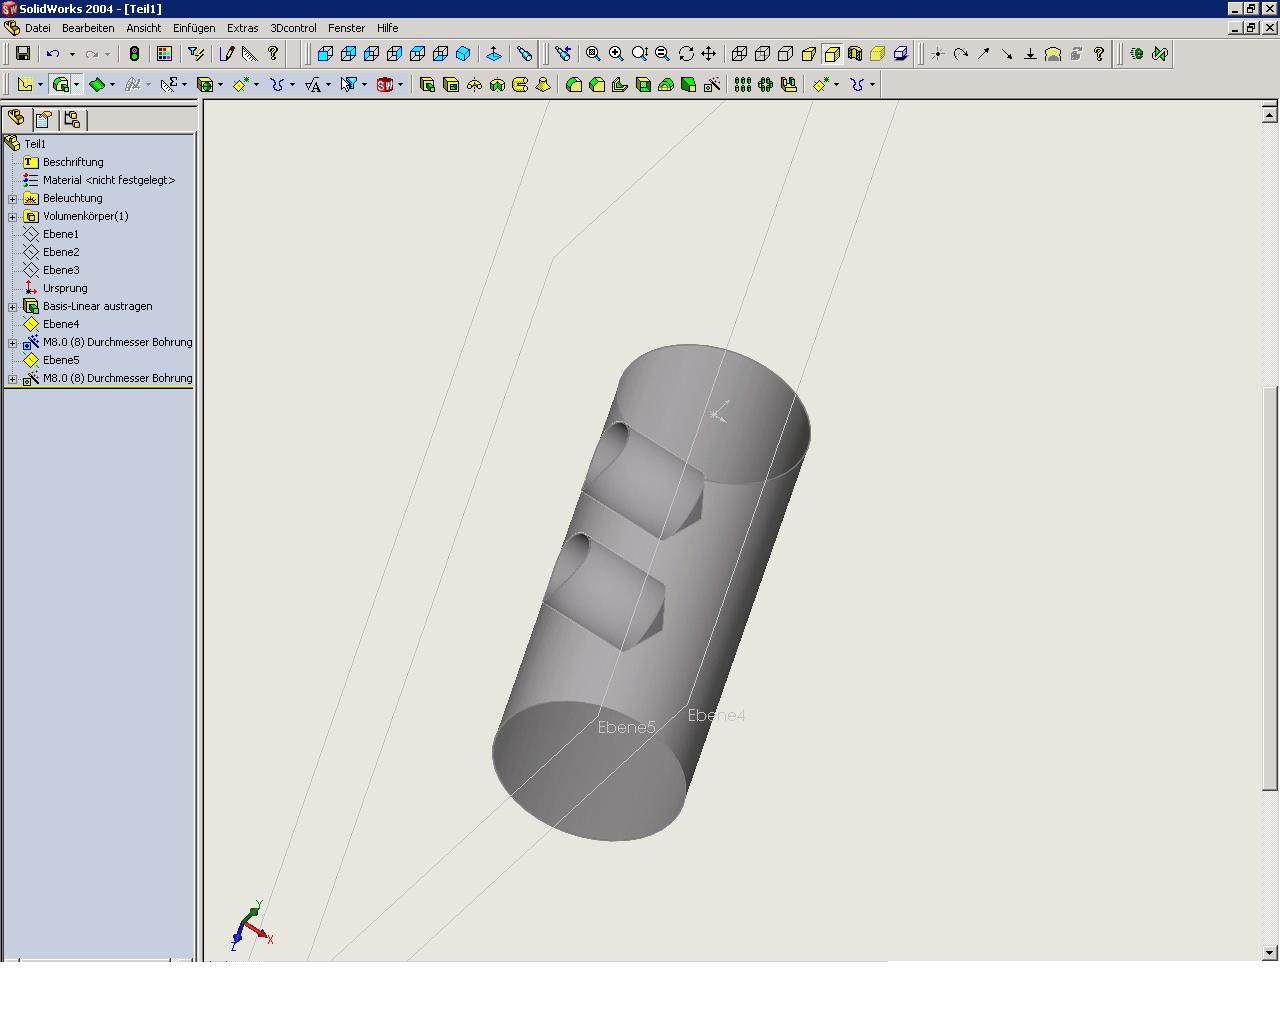Open the Einfügen menu
1280x1024 pixels.
coord(194,28)
